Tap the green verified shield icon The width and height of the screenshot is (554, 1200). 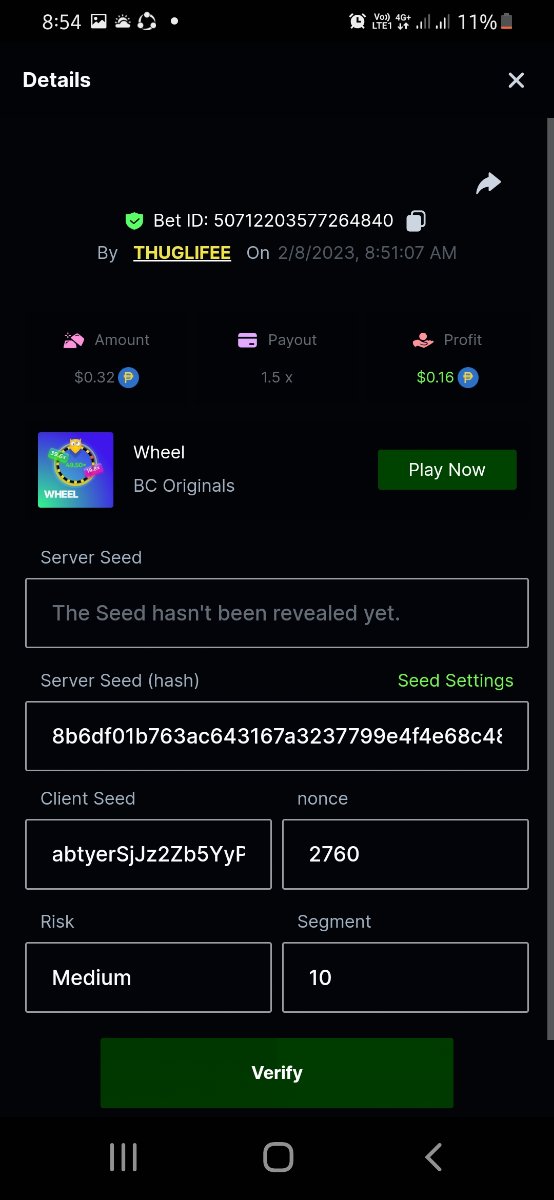(x=134, y=220)
